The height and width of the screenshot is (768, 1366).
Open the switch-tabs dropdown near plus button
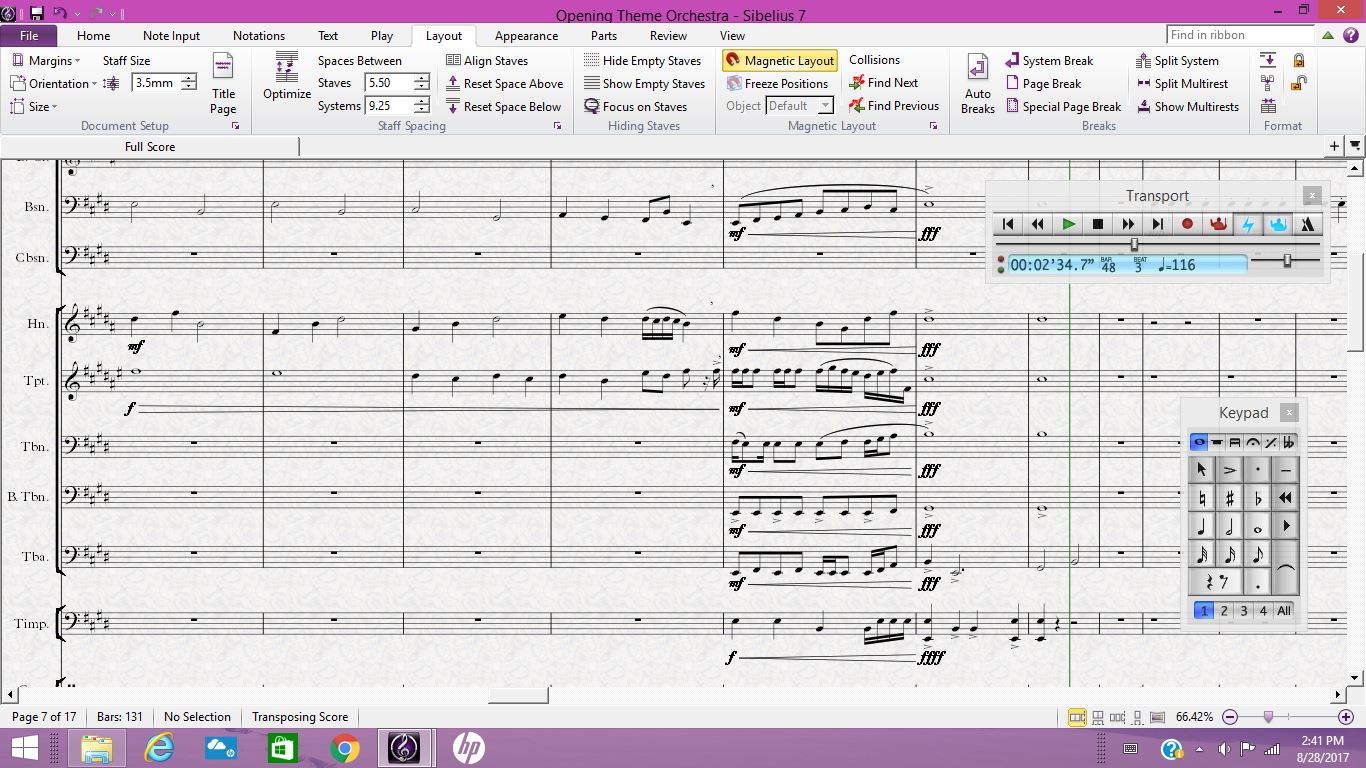(x=1355, y=146)
